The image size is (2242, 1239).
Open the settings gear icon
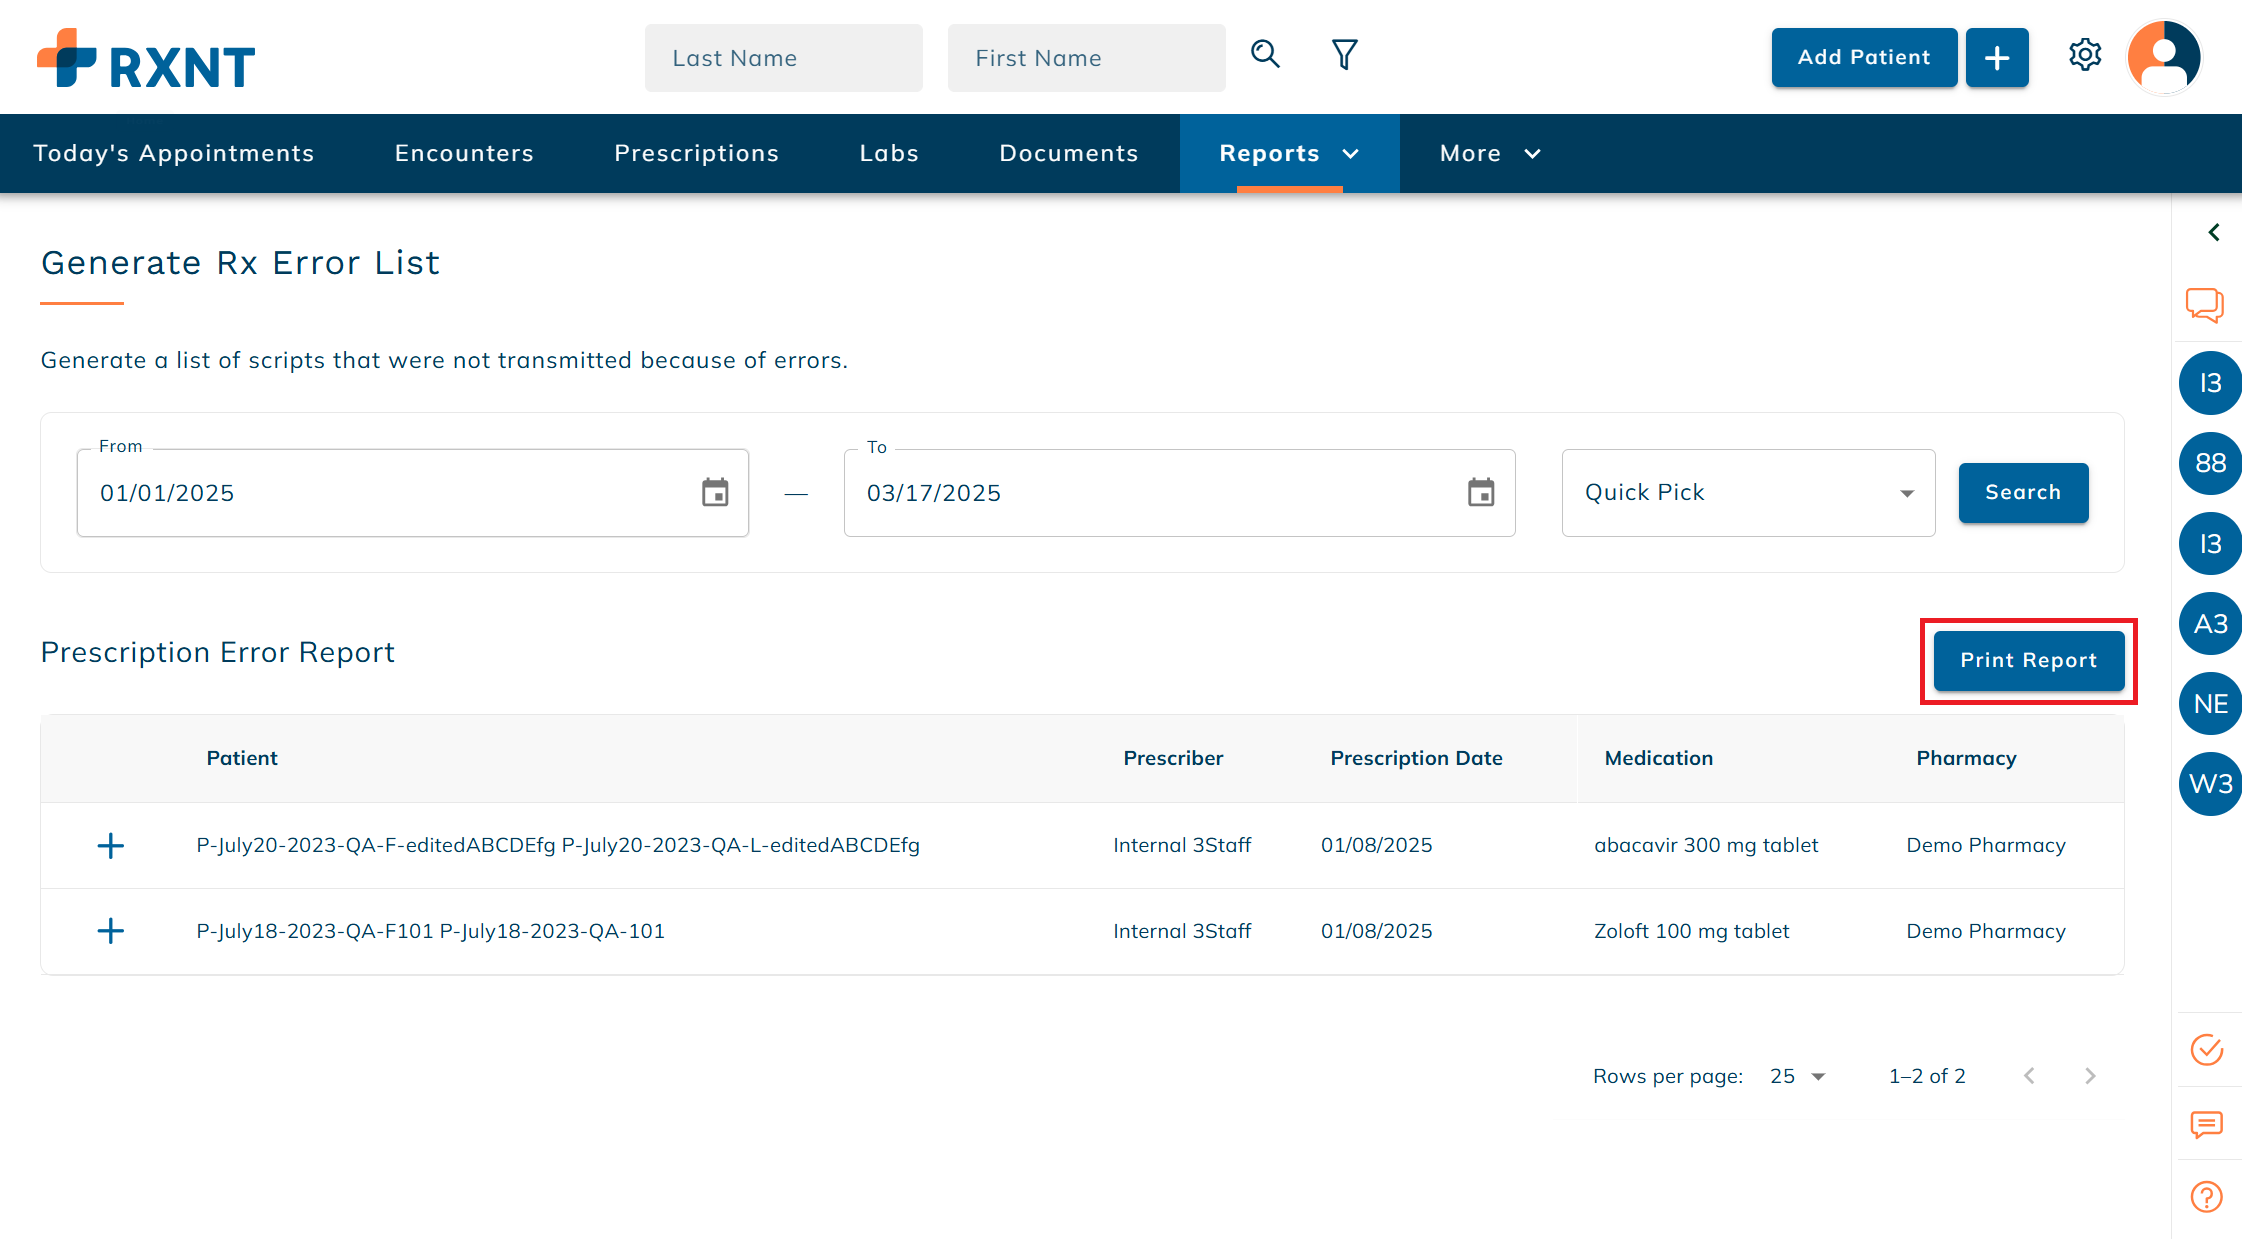pyautogui.click(x=2085, y=55)
